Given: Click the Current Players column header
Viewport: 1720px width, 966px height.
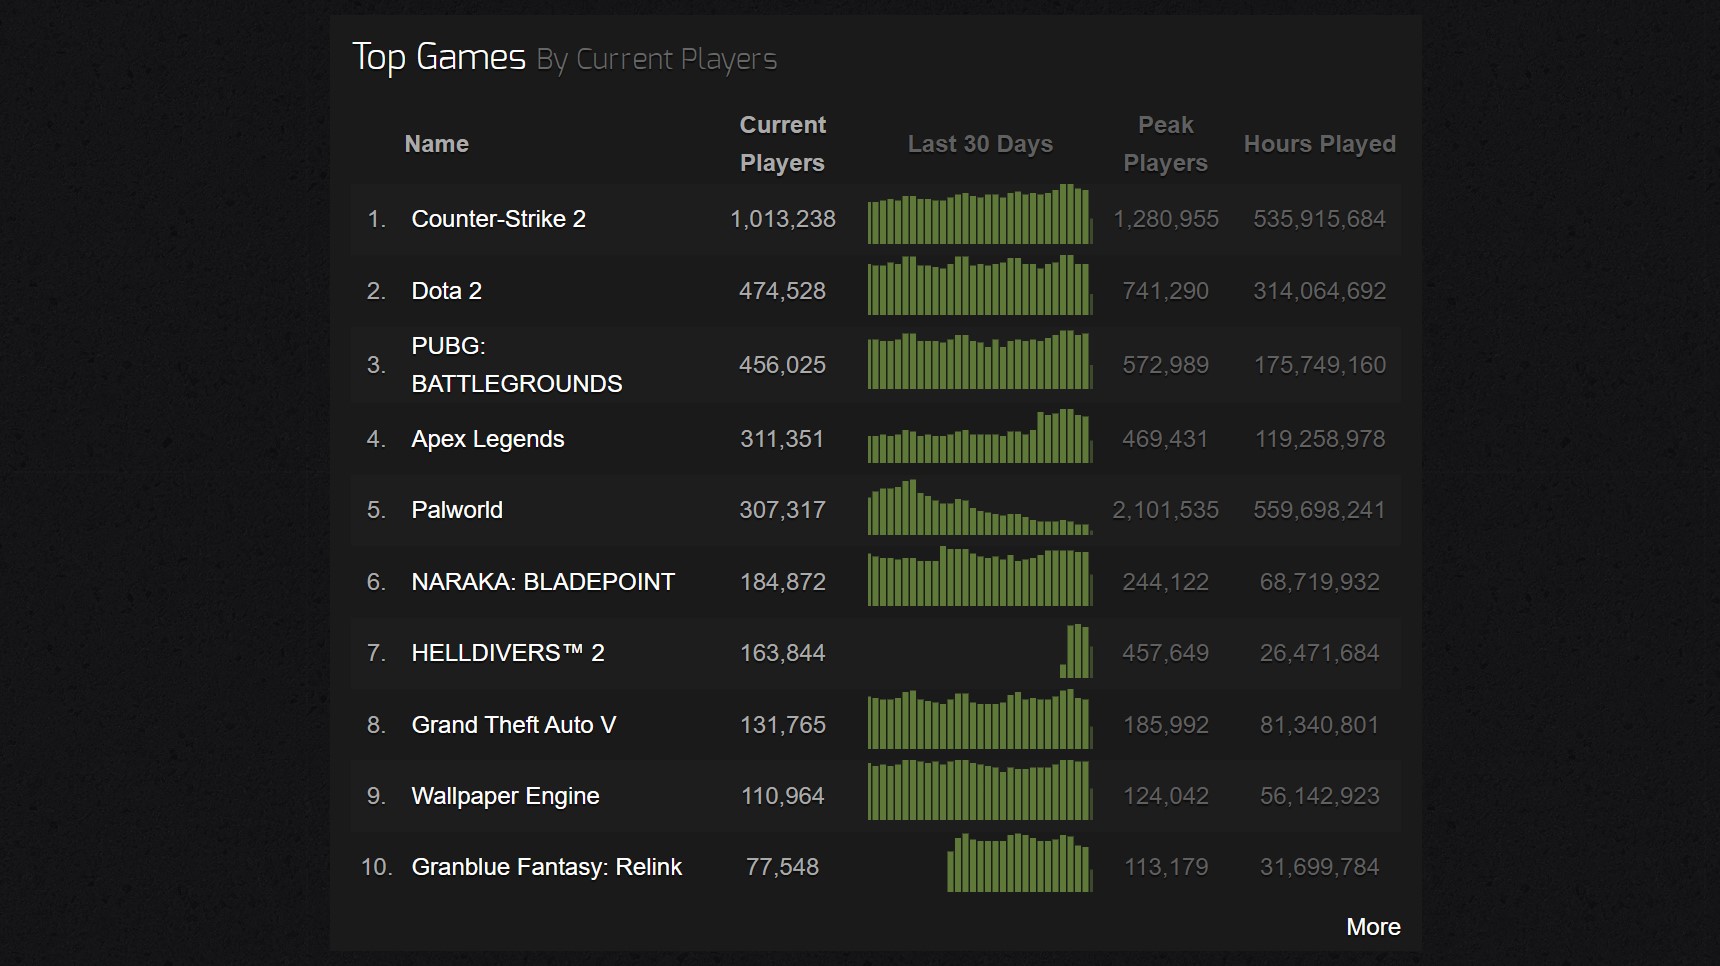Looking at the screenshot, I should coord(782,144).
